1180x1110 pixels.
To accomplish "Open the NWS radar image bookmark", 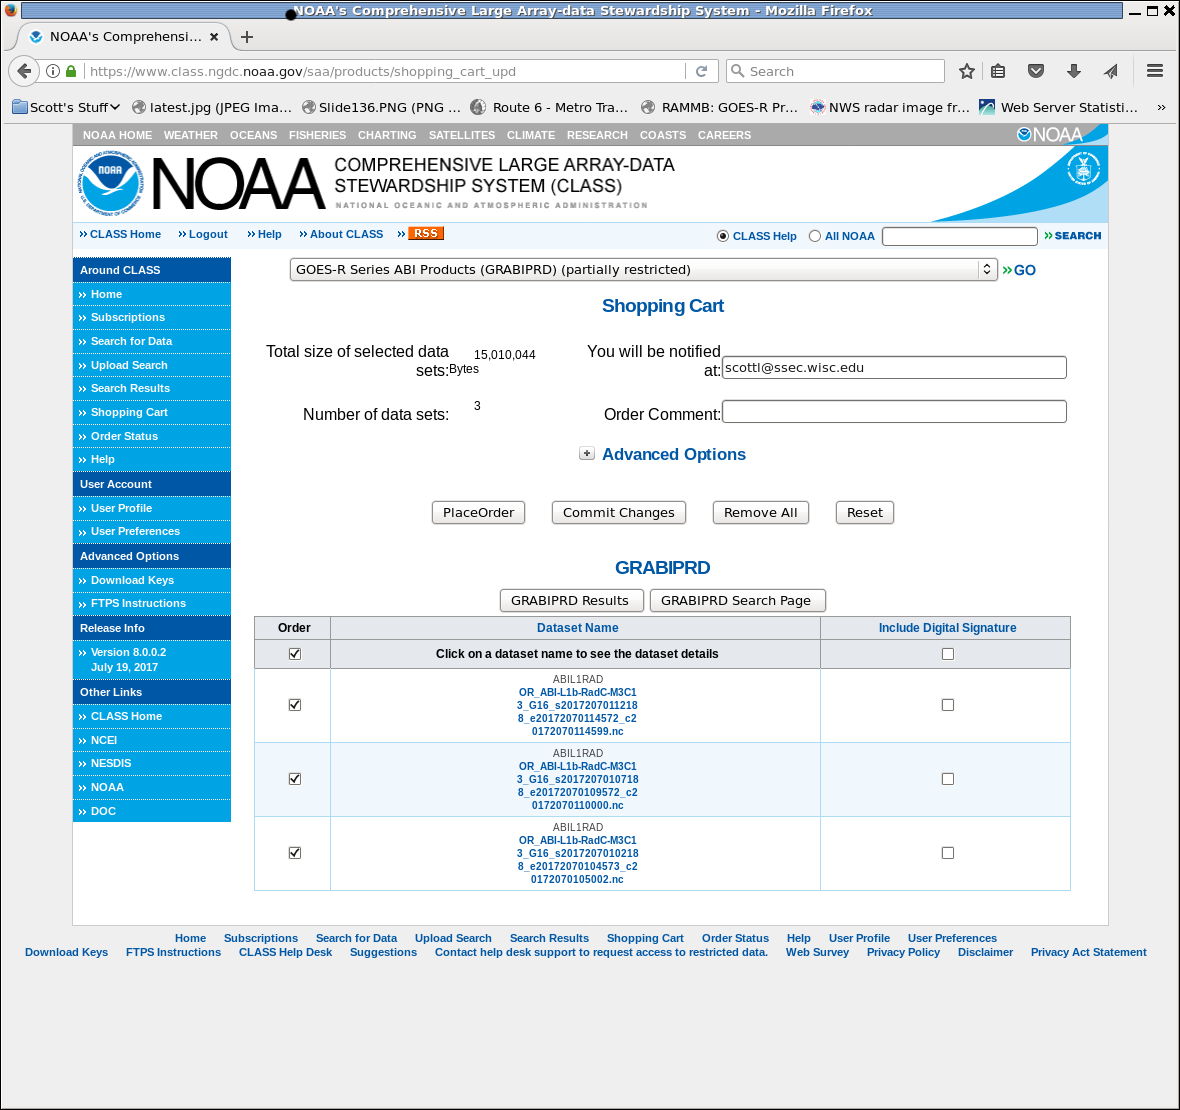I will [890, 108].
